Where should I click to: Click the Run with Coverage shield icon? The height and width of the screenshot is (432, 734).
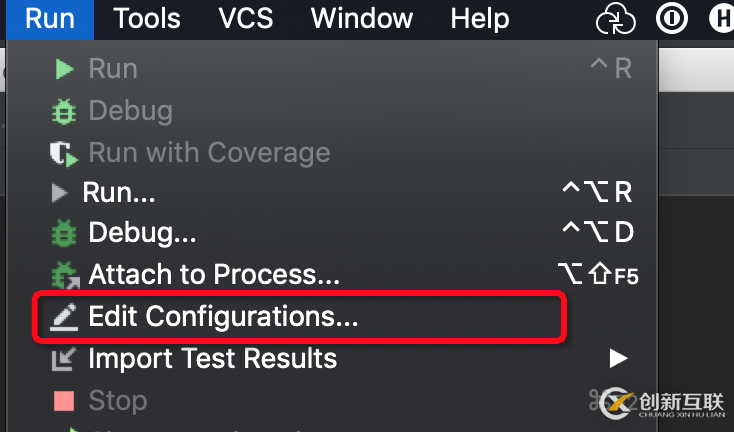(x=64, y=153)
